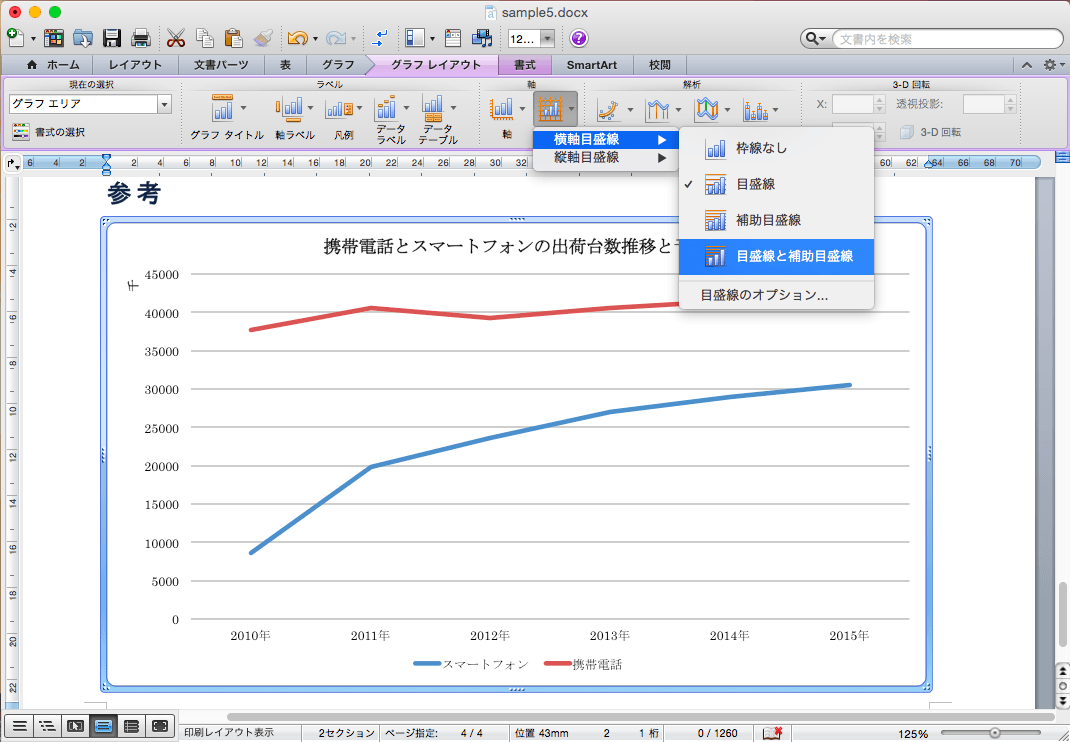Screen dimensions: 1070x742
Task: Switch to the 文書パーツ tab
Action: click(221, 65)
